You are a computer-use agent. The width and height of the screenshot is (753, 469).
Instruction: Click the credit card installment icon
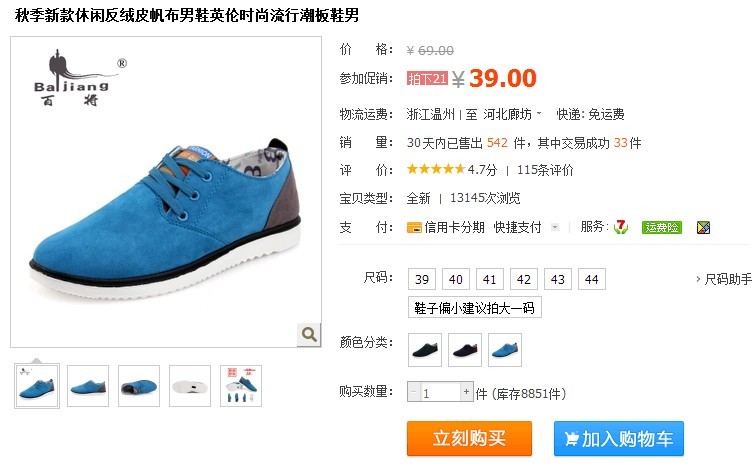[414, 228]
